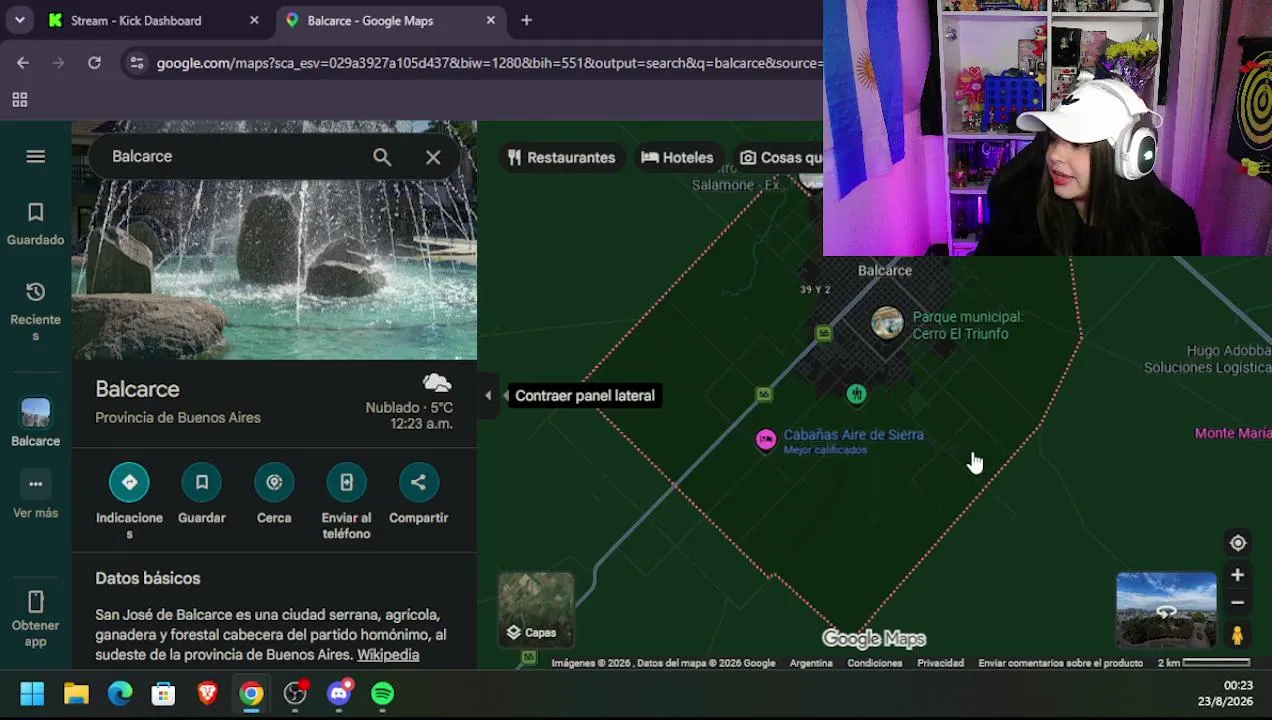Click the green park map pin
Image resolution: width=1272 pixels, height=720 pixels.
[856, 394]
